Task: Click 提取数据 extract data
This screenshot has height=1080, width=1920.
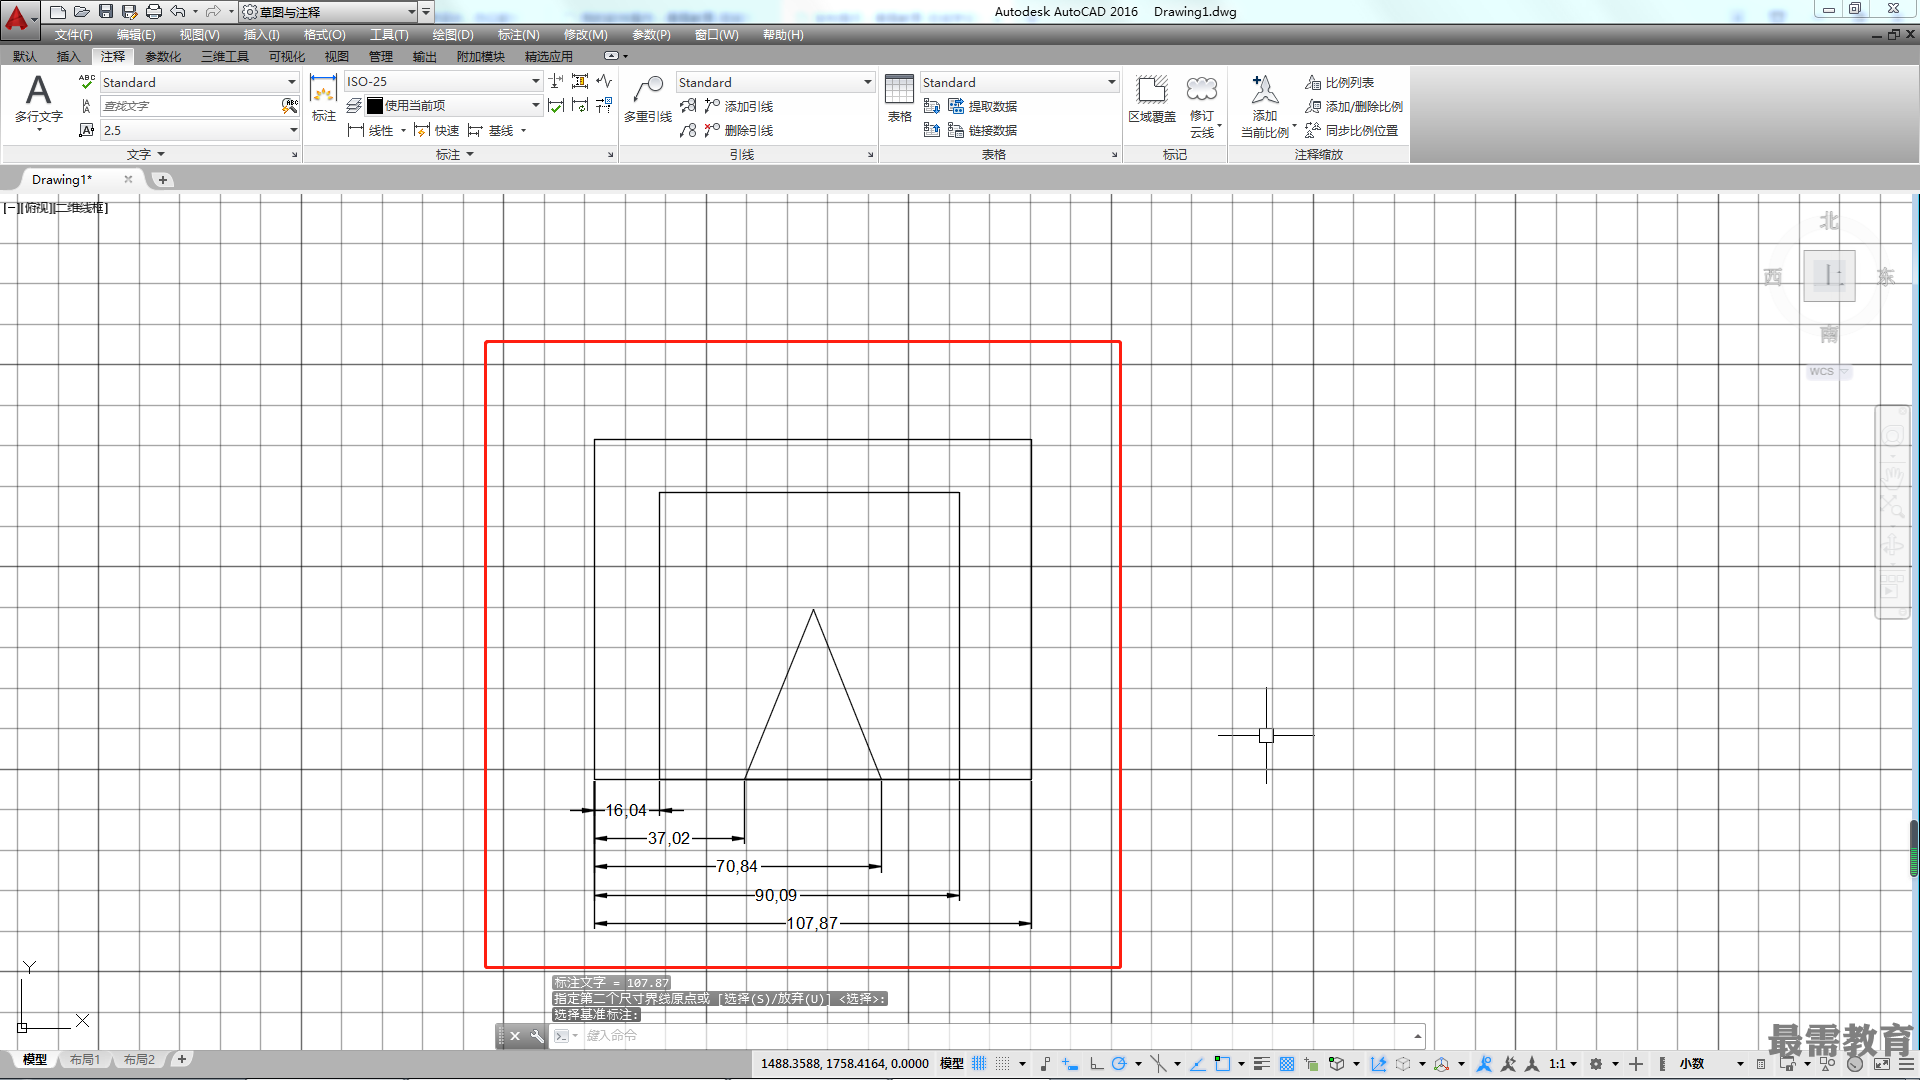Action: [983, 107]
